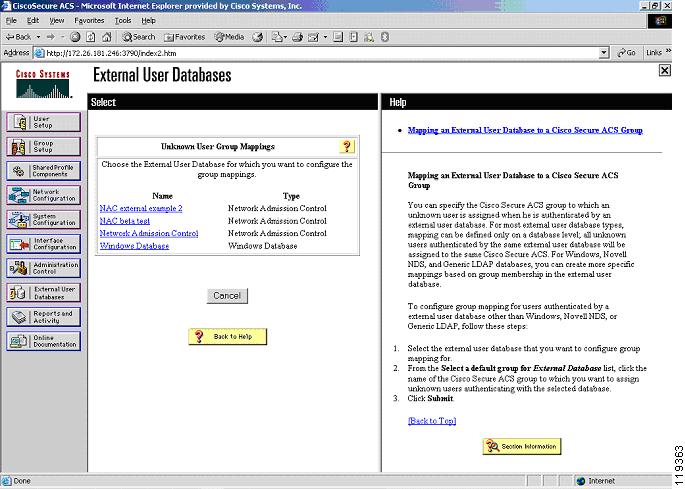Open Shared Profile Components

click(43, 171)
